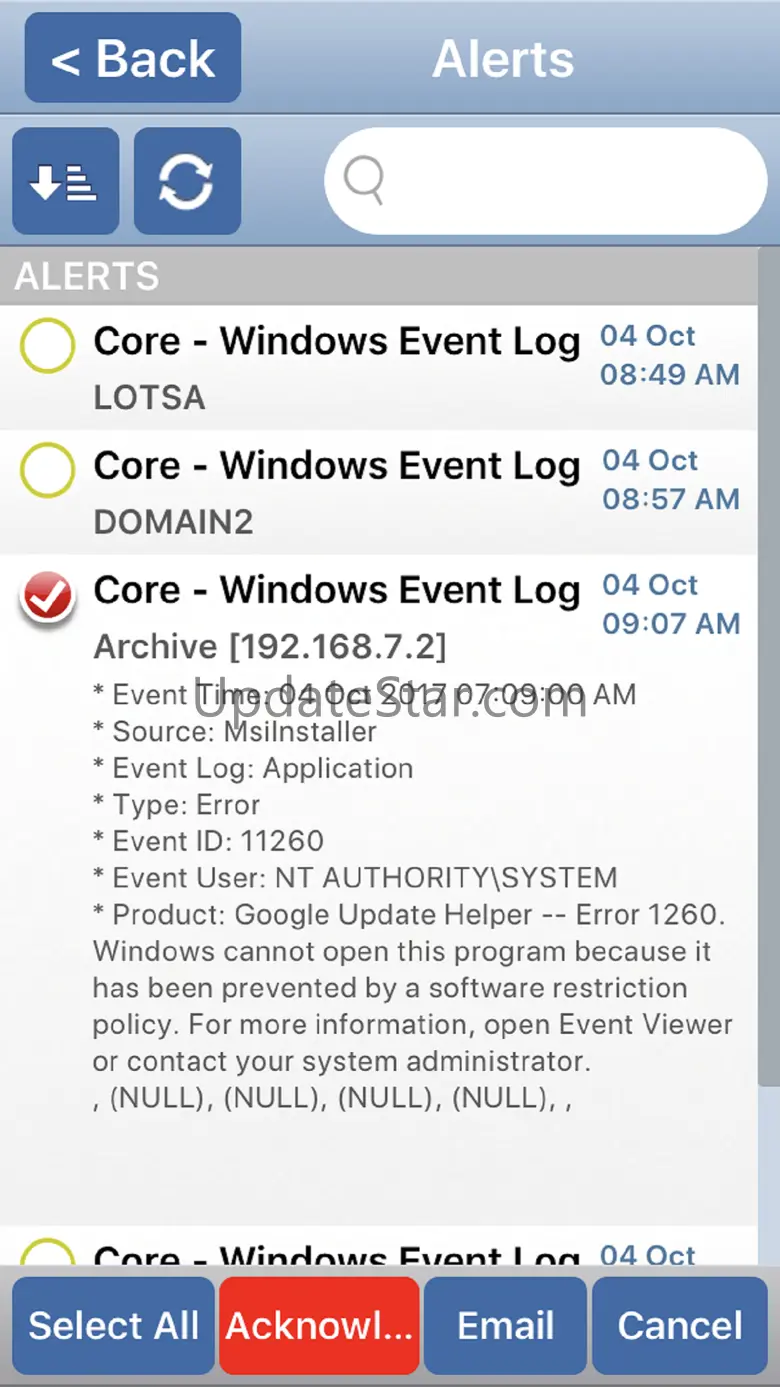The image size is (780, 1387).
Task: Uncheck the Archive alert red checkmark
Action: (47, 596)
